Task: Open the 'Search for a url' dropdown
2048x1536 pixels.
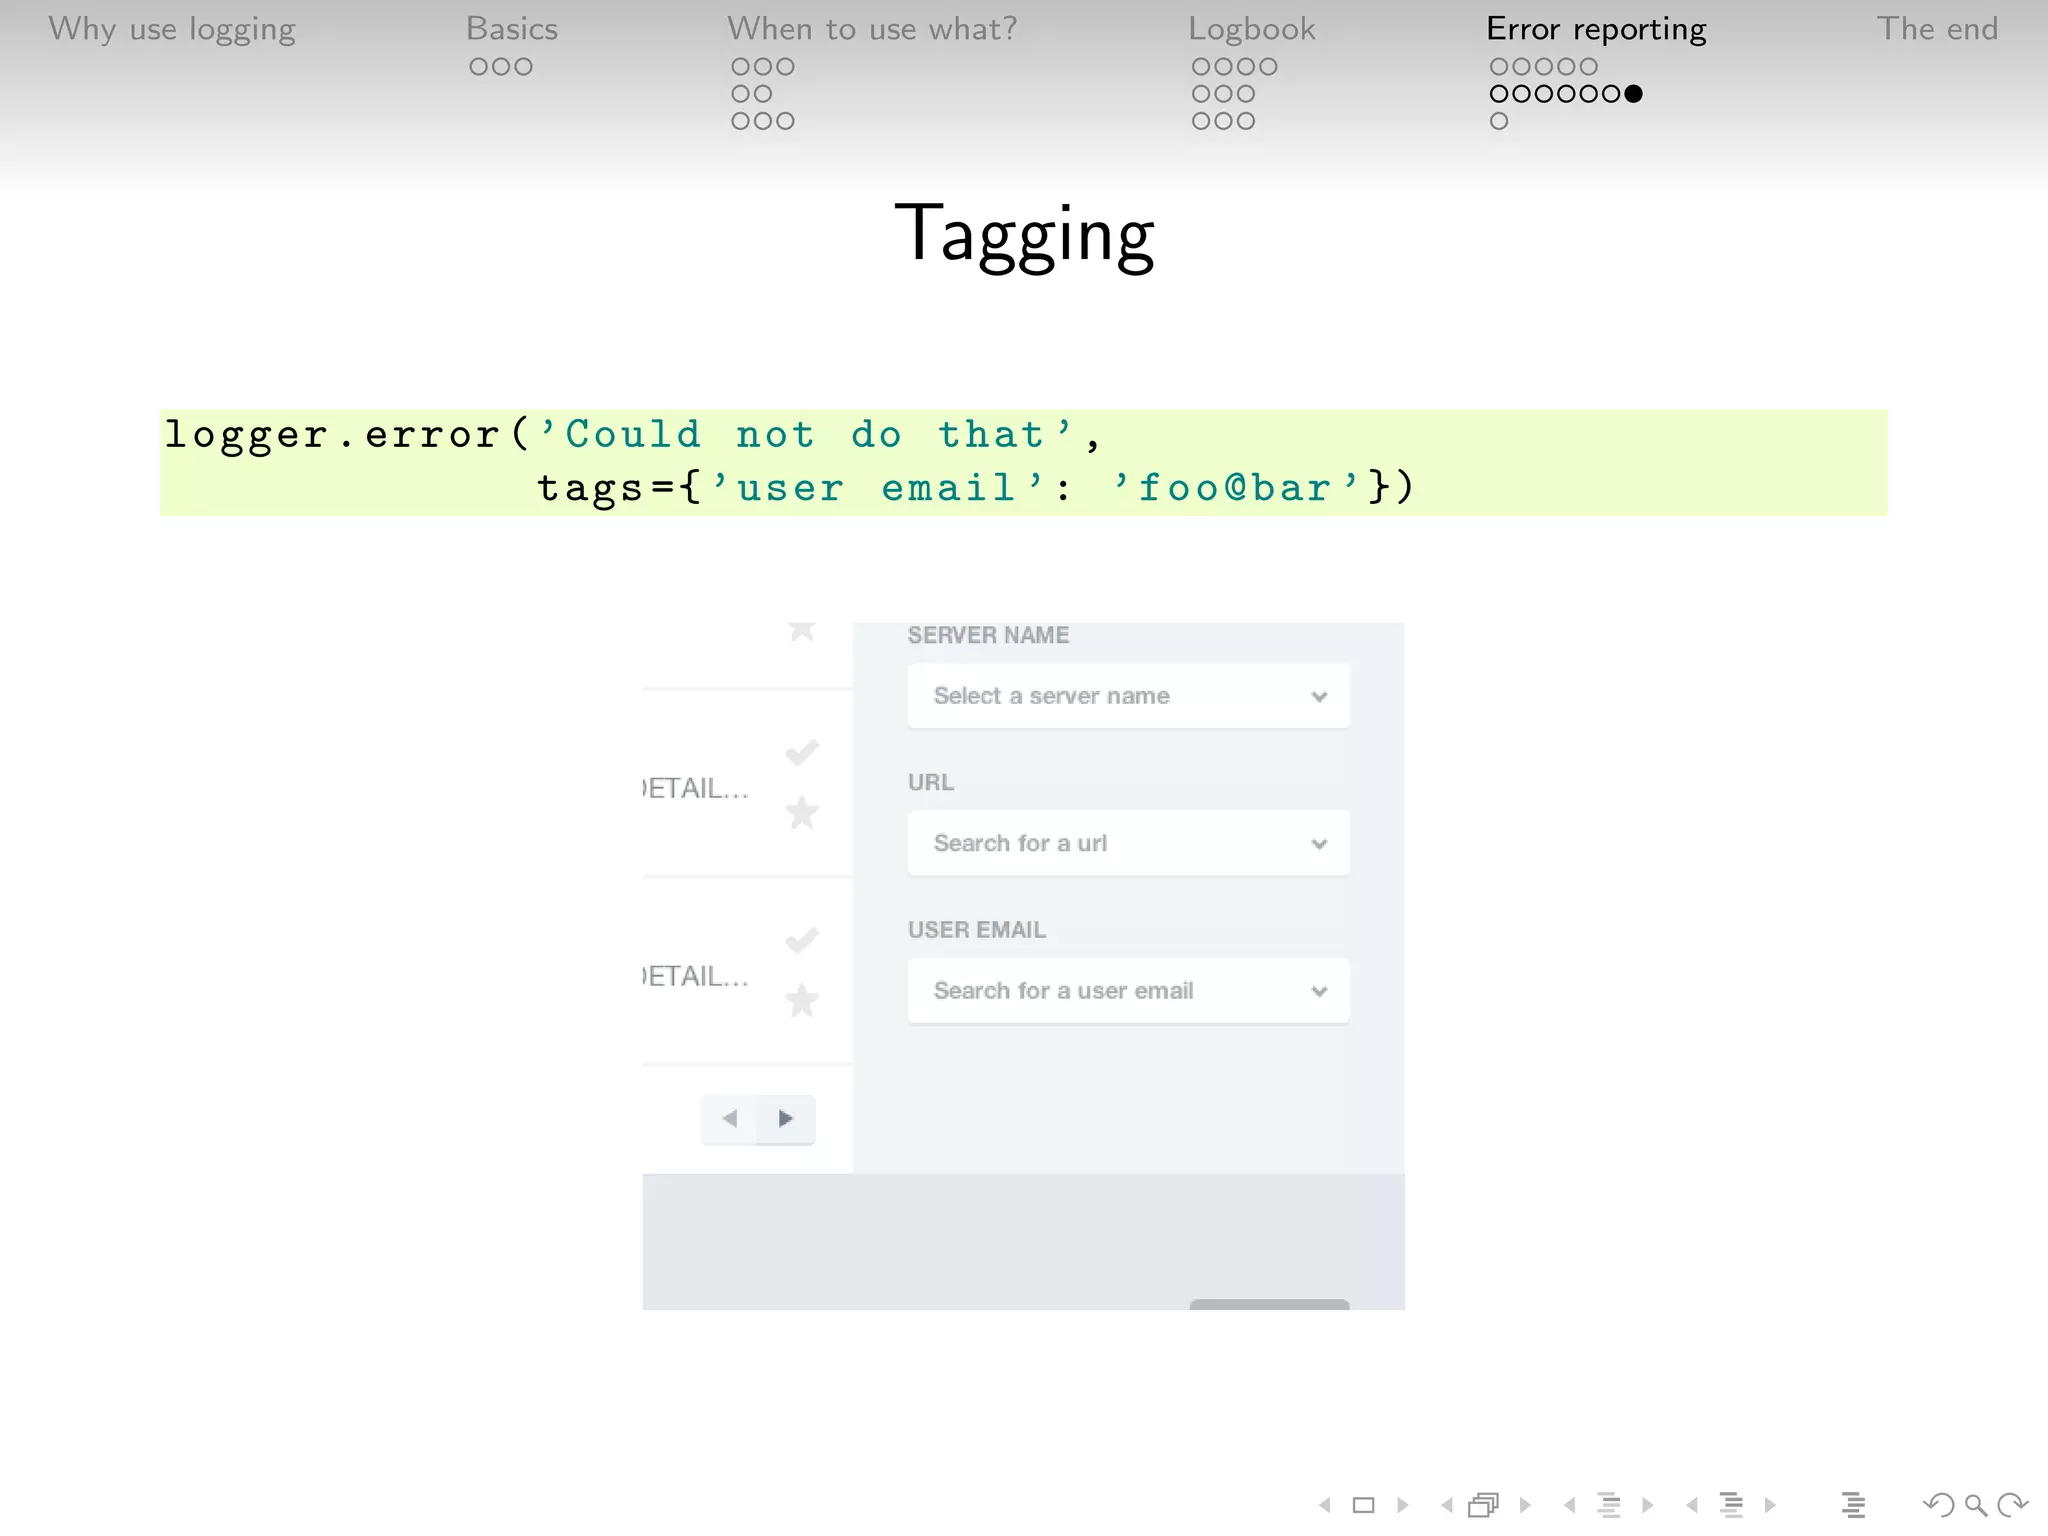Action: pos(1128,843)
